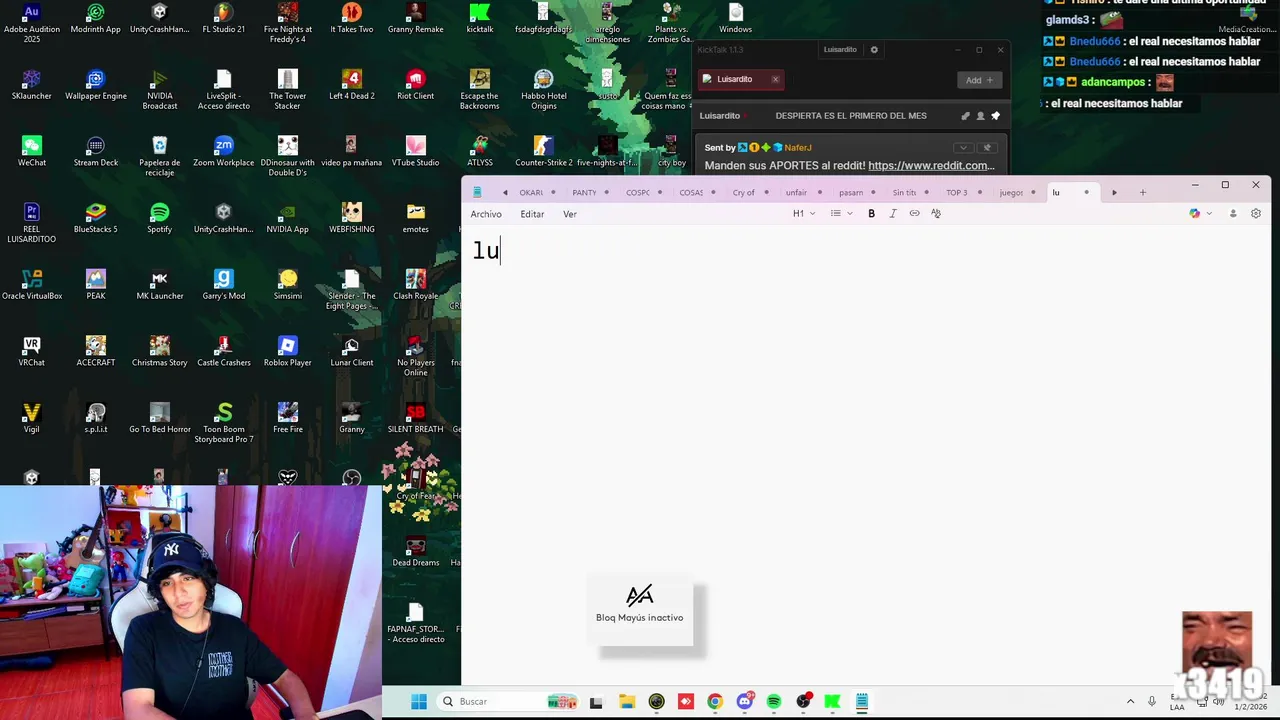Viewport: 1280px width, 720px height.
Task: Open File Explorer from the taskbar
Action: 626,702
